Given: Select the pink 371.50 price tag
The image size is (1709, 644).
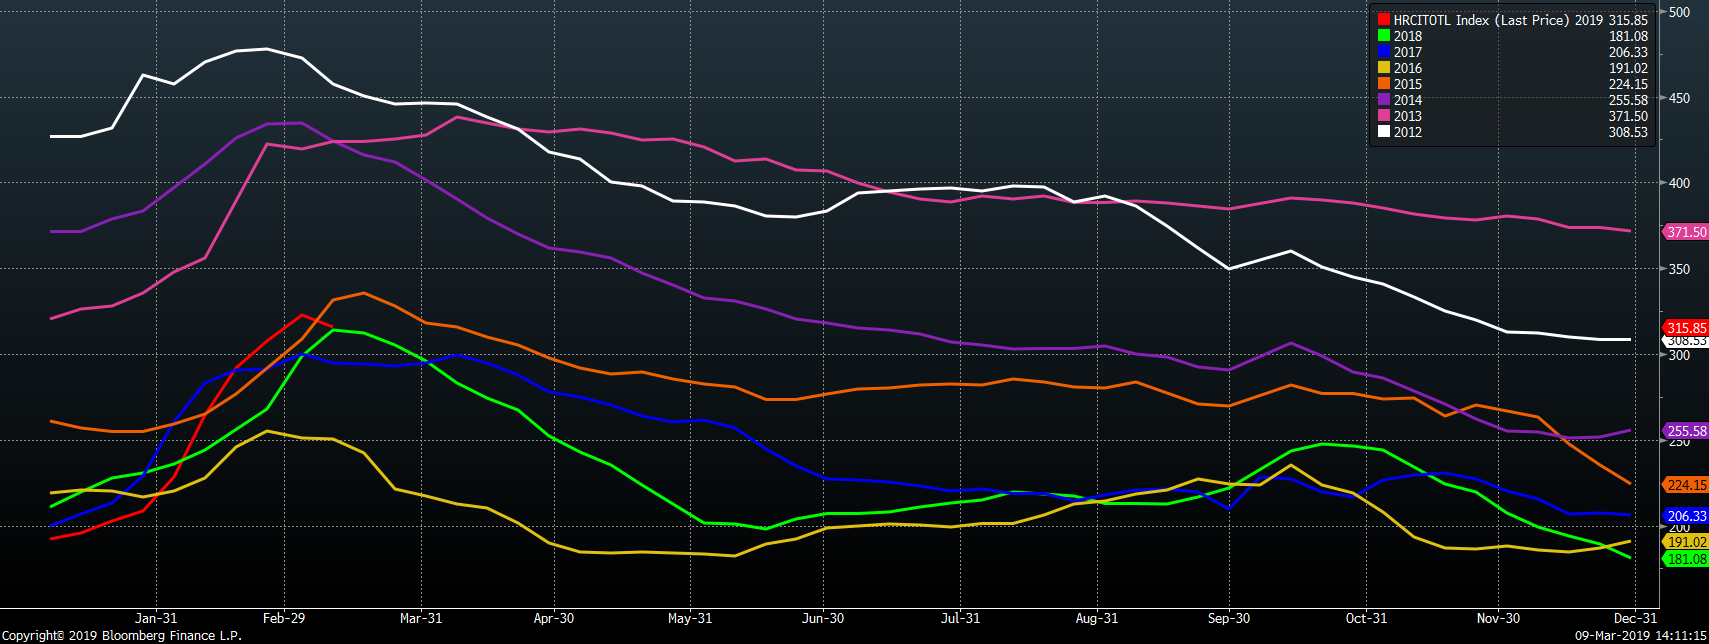Looking at the screenshot, I should pos(1686,232).
